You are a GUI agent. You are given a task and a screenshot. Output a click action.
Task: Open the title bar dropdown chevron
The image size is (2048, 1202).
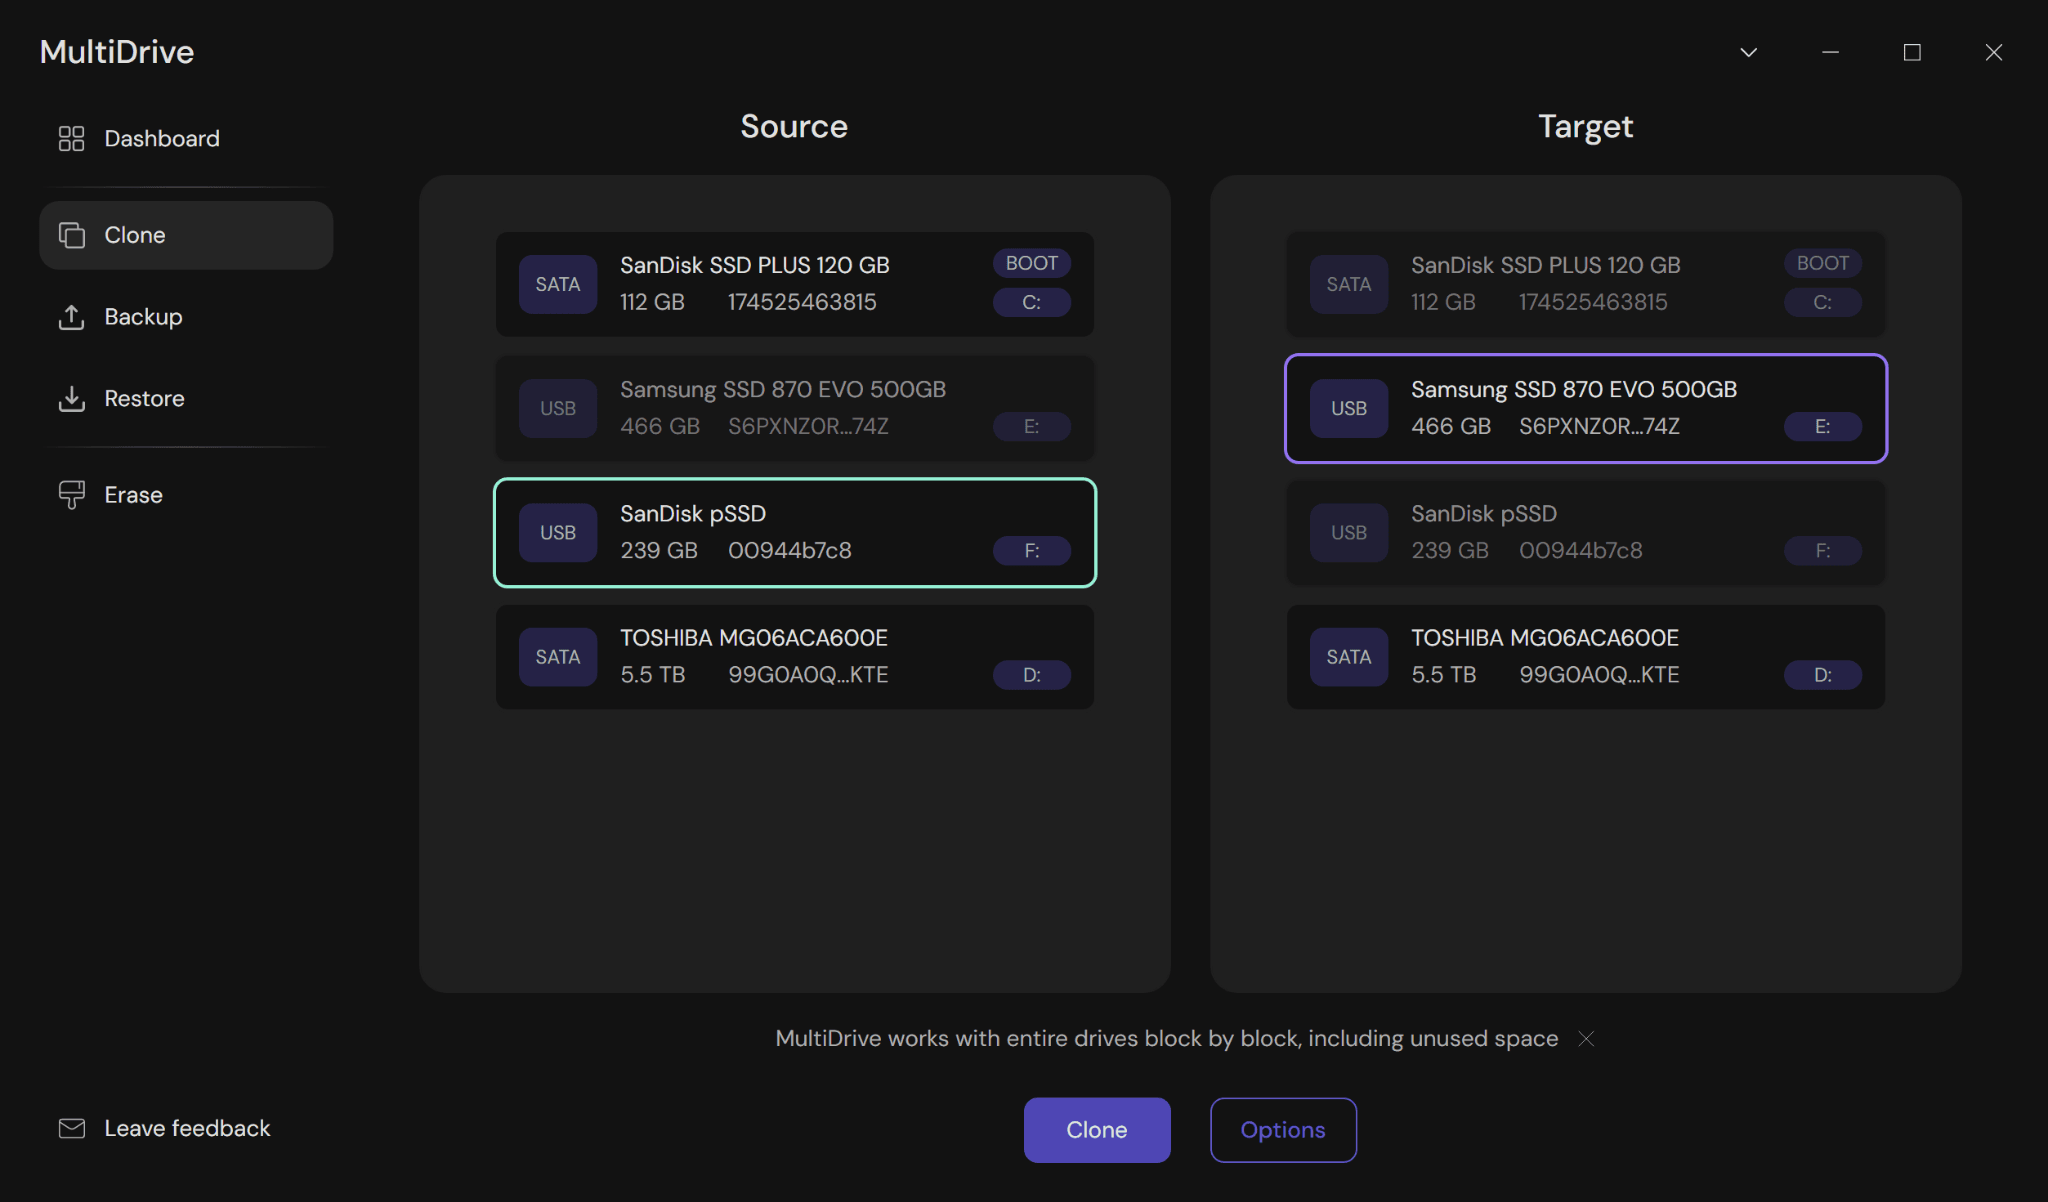coord(1748,52)
